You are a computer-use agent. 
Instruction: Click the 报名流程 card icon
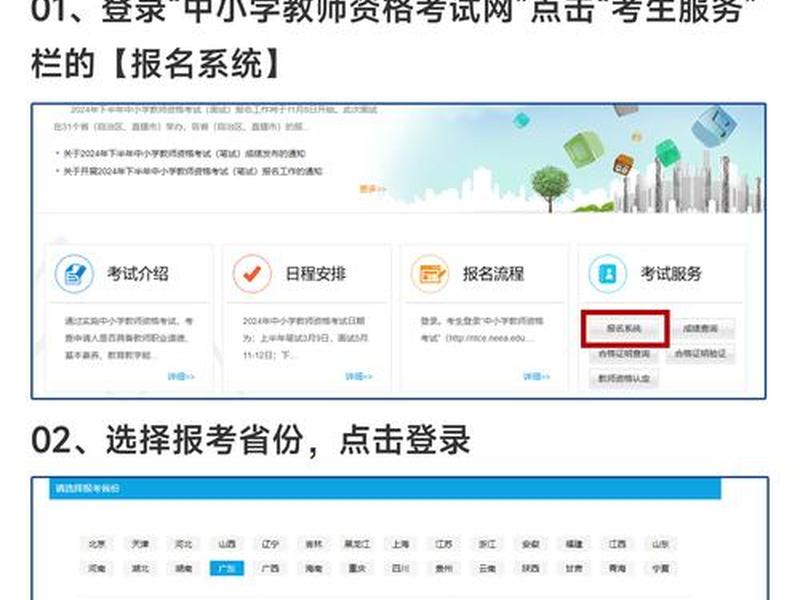pyautogui.click(x=430, y=274)
